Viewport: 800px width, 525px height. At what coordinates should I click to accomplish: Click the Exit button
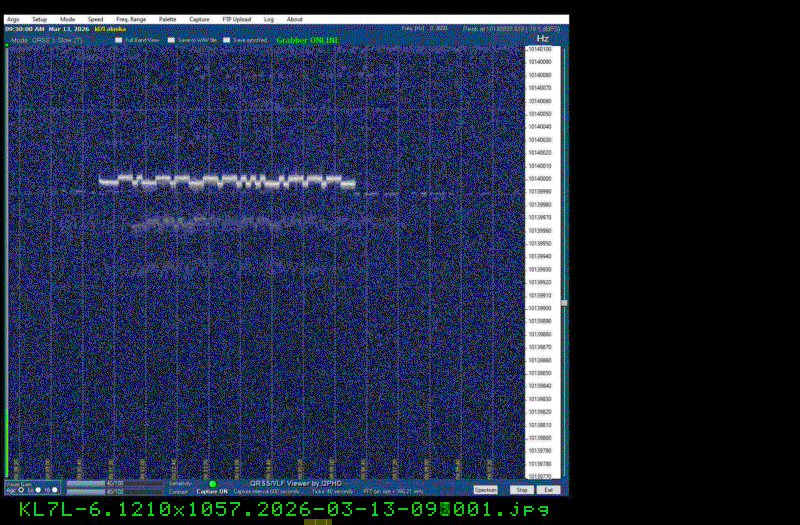548,490
